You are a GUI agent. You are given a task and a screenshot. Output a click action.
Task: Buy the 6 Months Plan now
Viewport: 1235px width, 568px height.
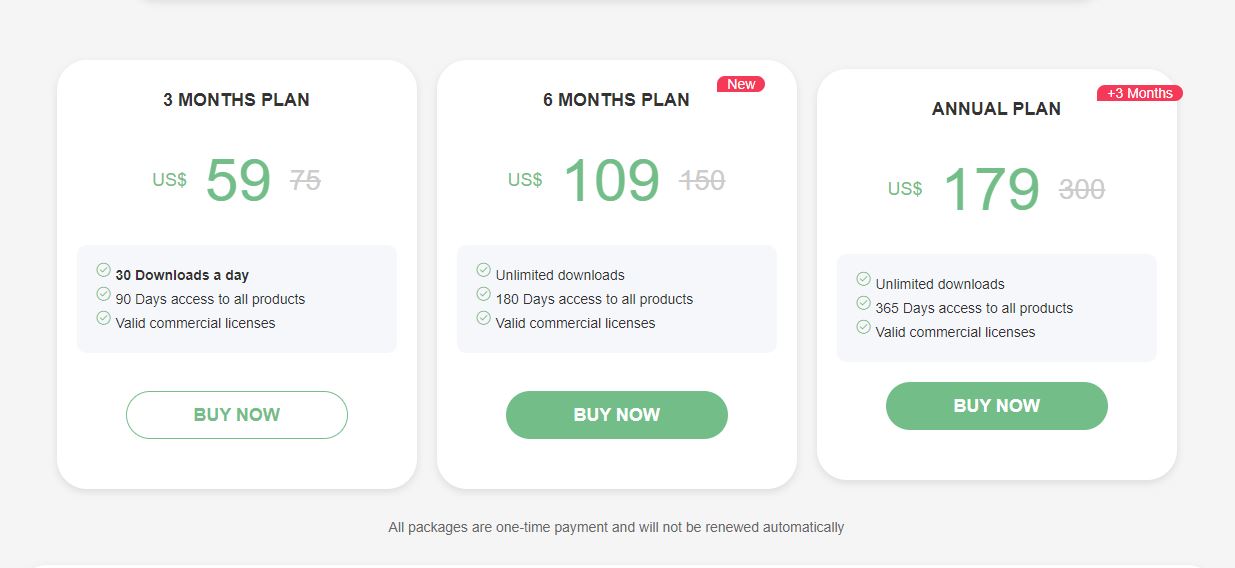point(617,415)
